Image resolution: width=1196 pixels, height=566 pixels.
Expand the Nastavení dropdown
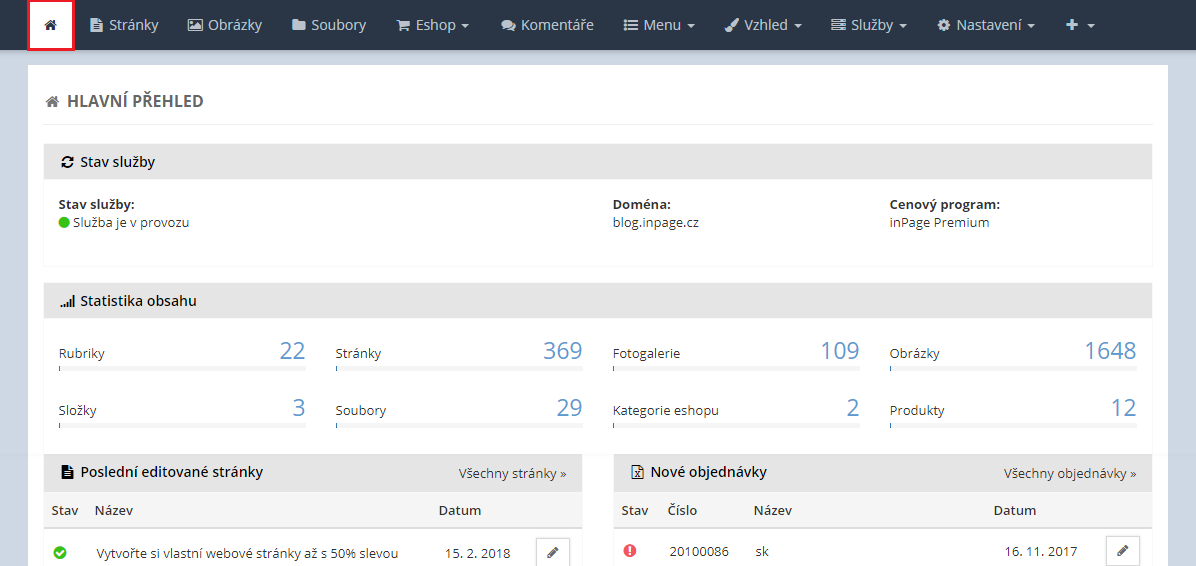coord(985,25)
